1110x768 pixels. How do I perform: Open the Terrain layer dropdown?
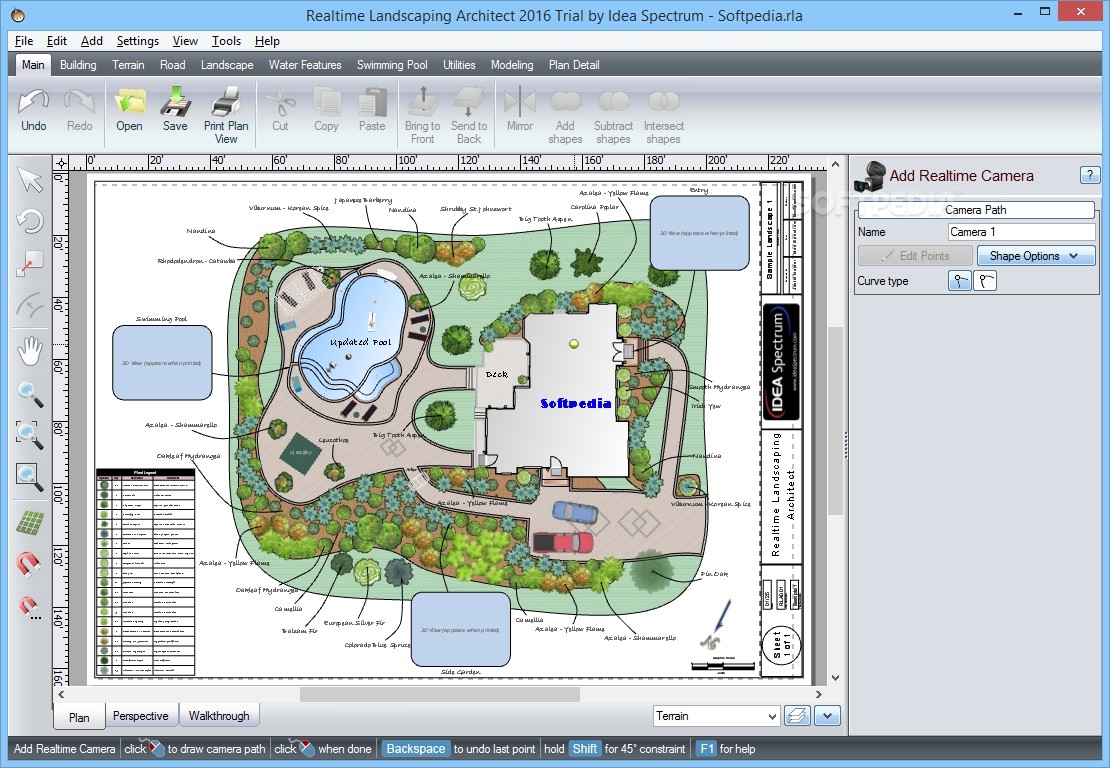coord(716,716)
